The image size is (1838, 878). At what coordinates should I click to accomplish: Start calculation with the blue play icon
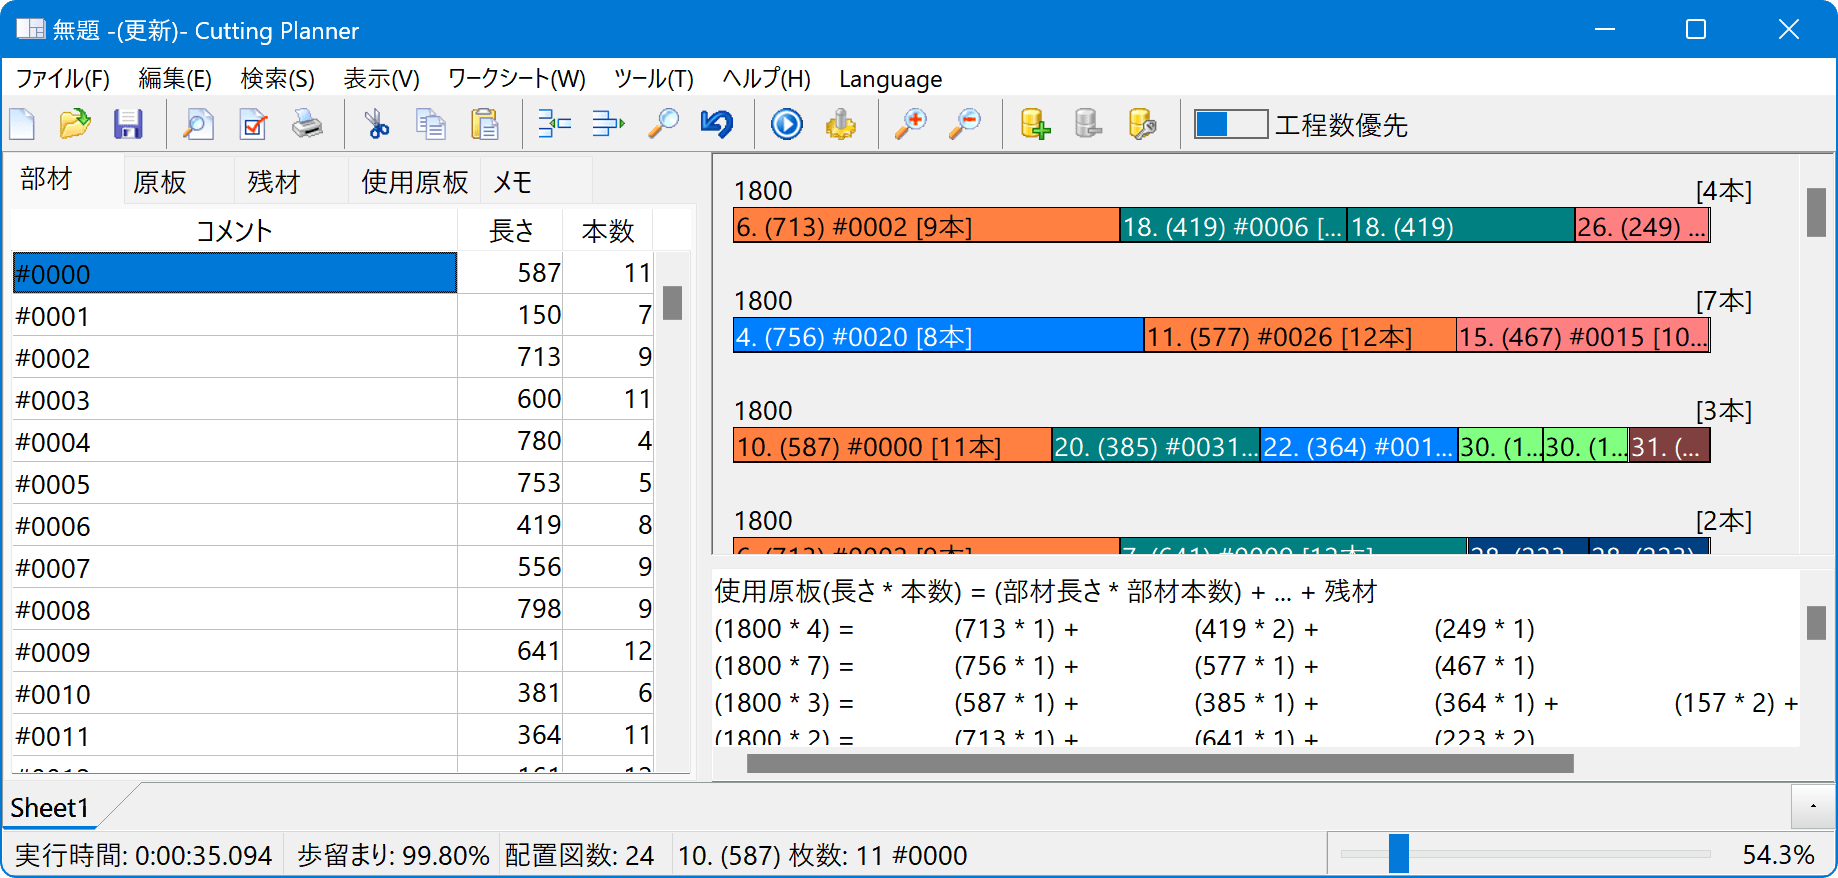pos(786,125)
